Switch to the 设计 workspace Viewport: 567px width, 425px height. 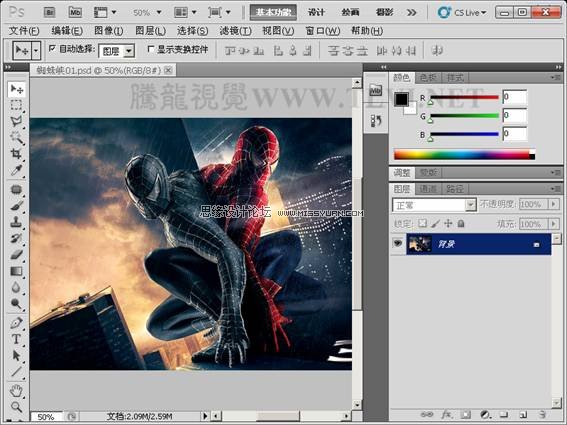[316, 12]
